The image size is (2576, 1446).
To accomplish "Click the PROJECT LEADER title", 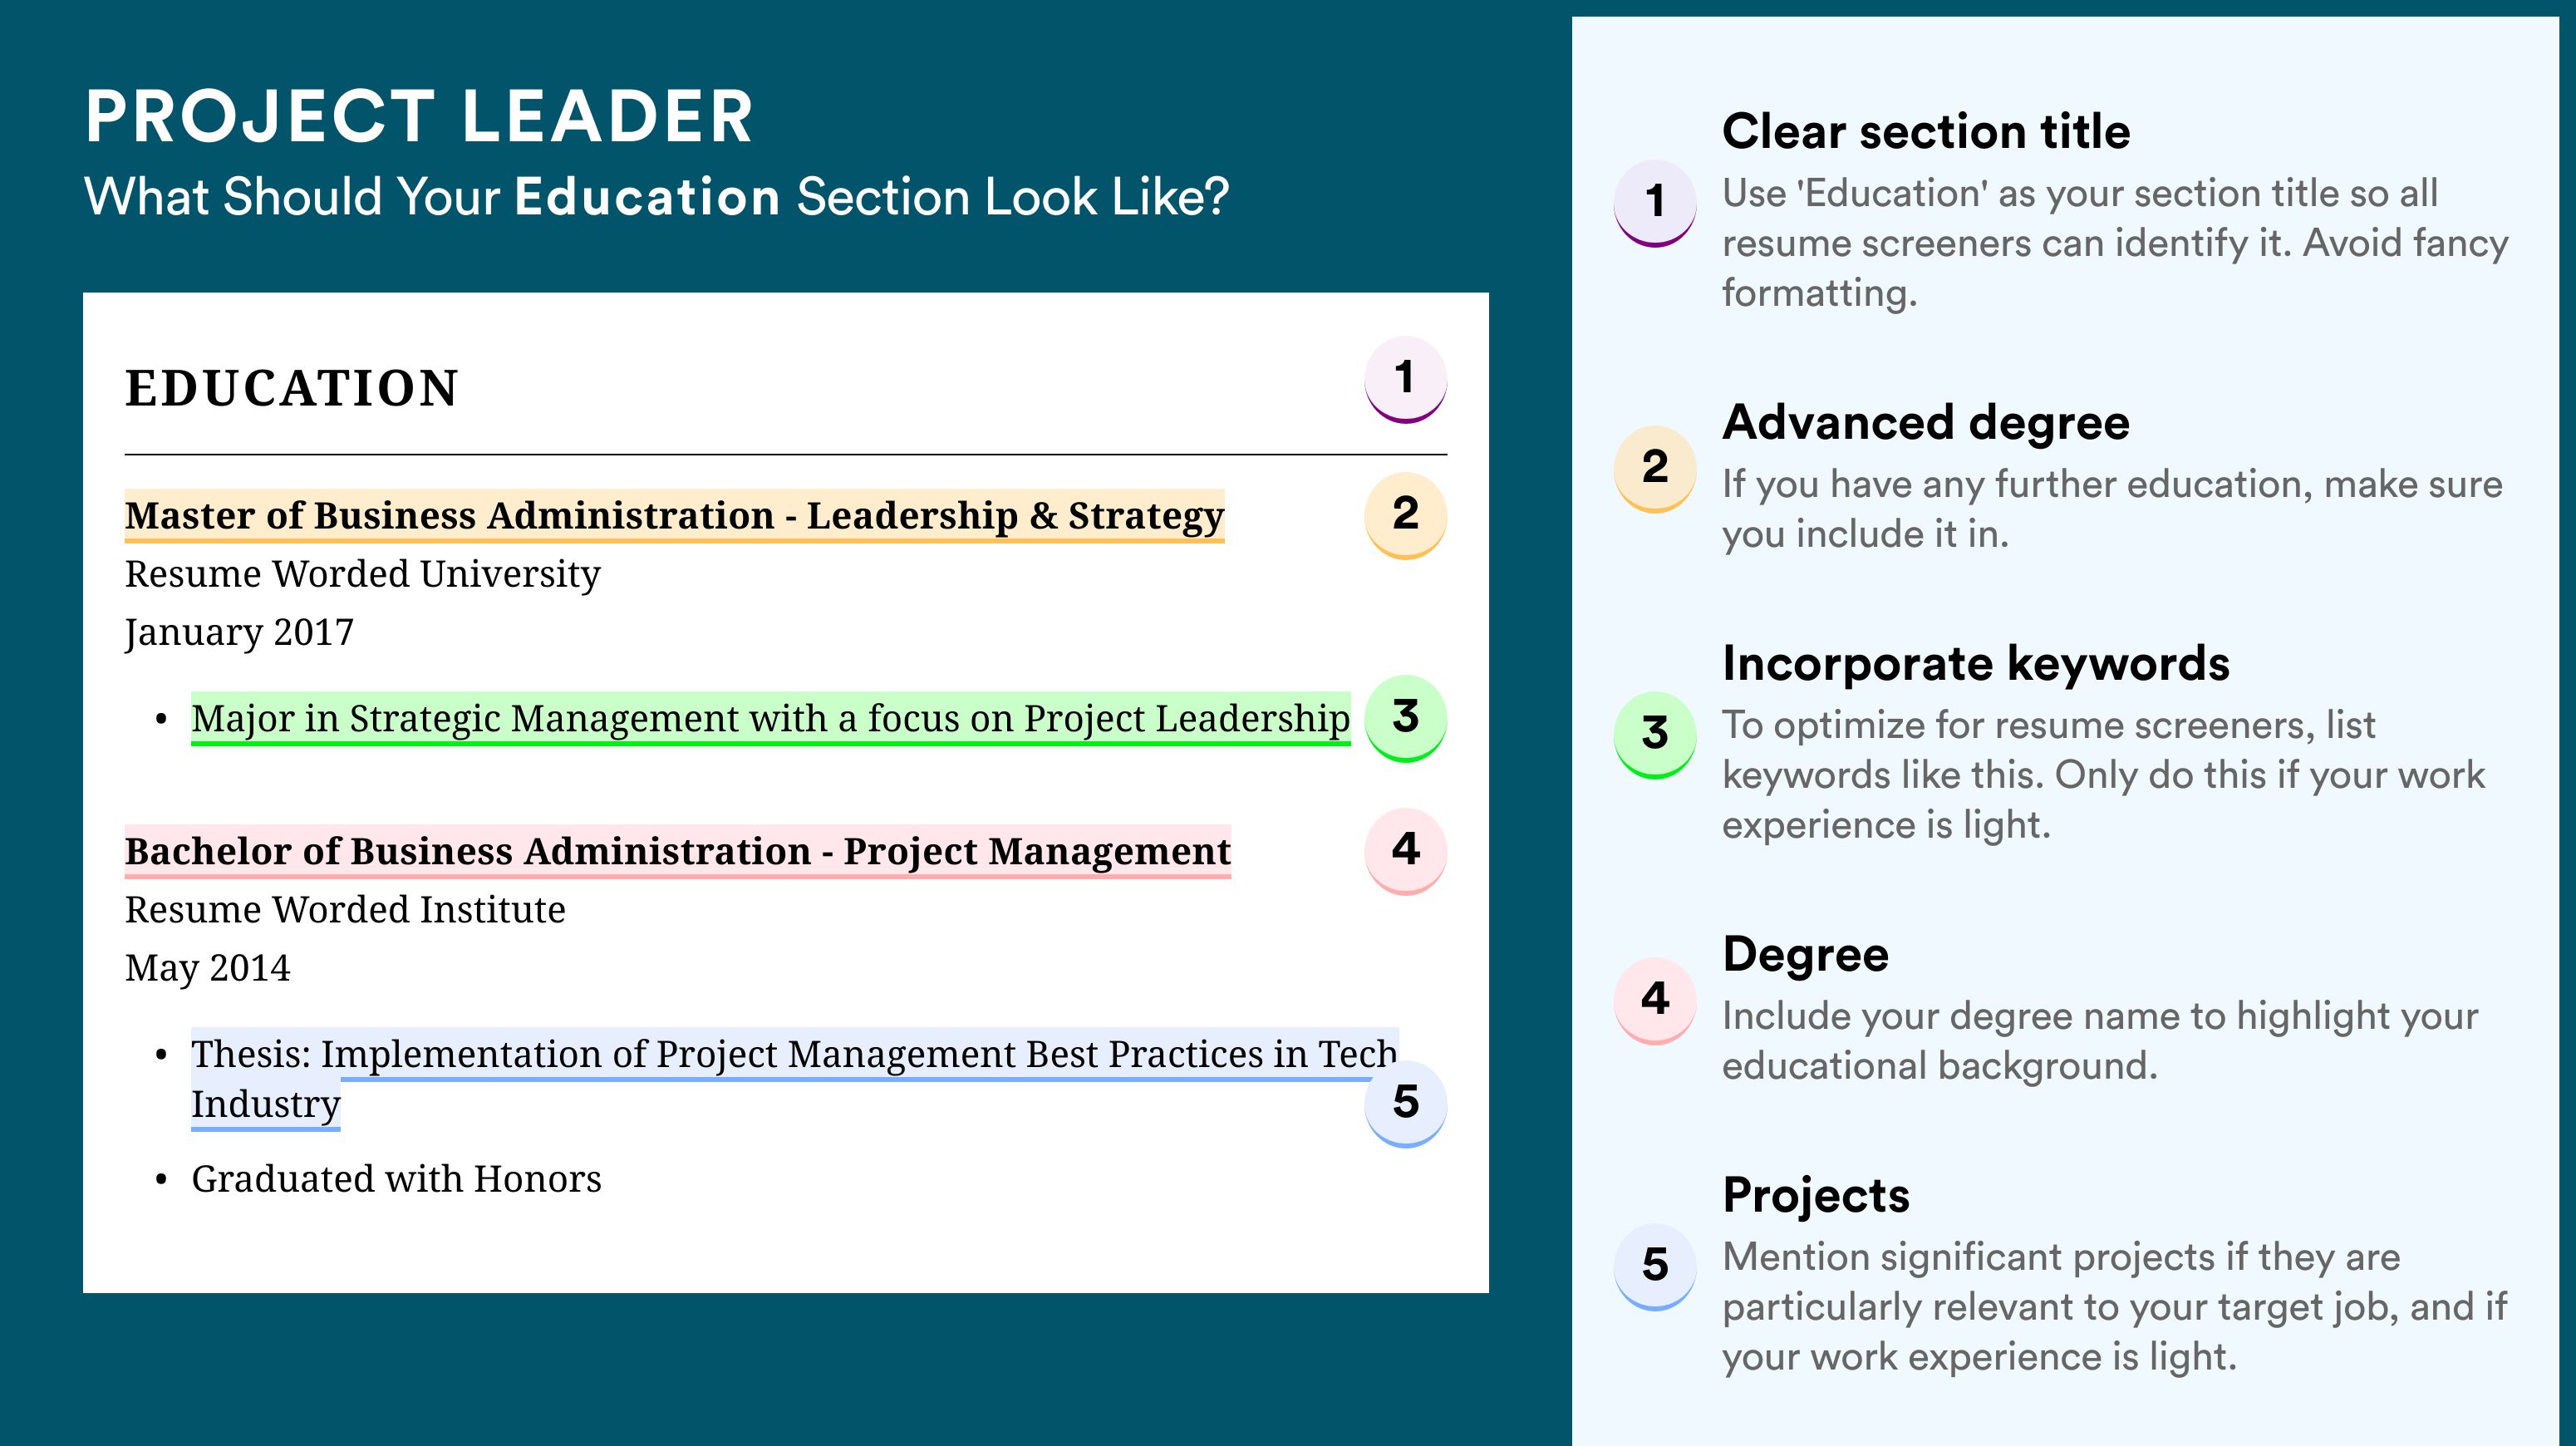I will [x=419, y=116].
